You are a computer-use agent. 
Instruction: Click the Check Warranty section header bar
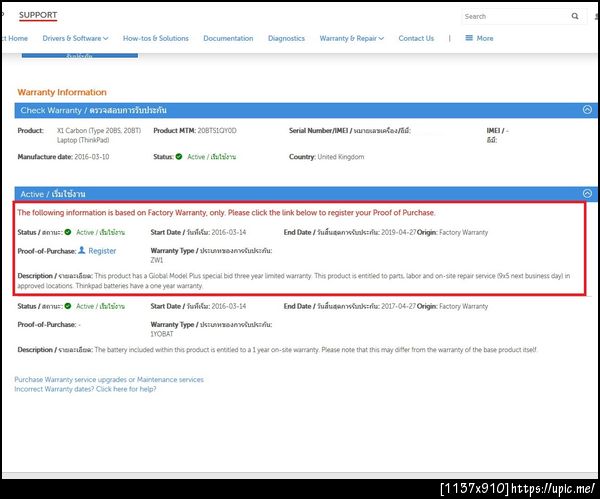[x=306, y=110]
